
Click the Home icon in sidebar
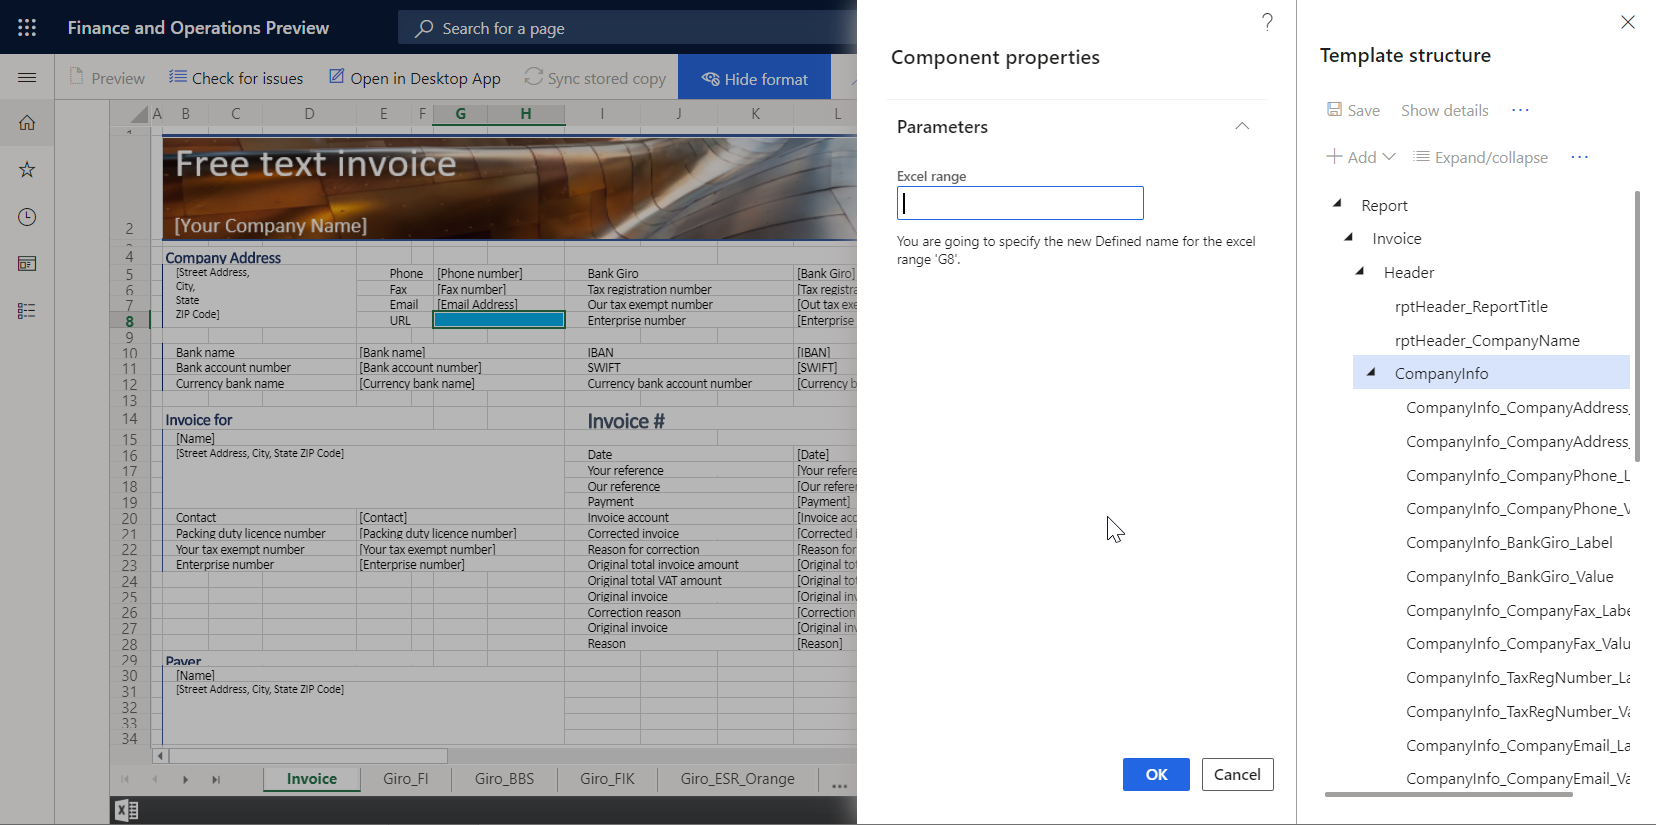27,123
